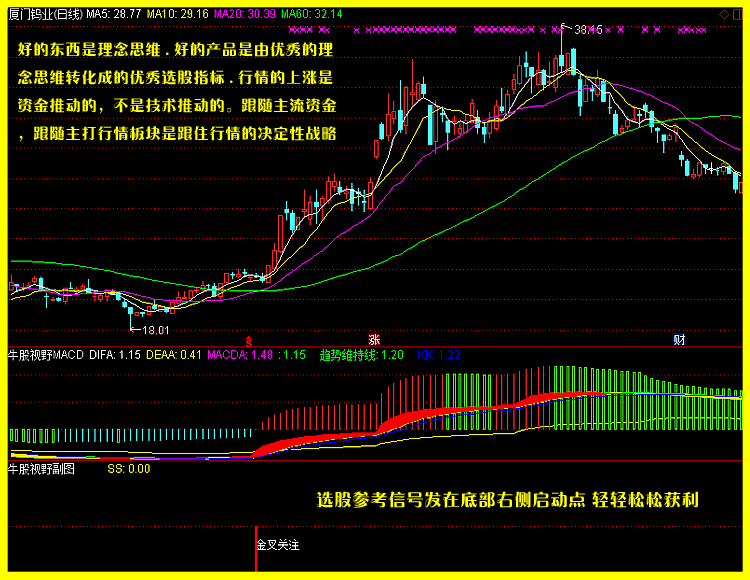Click the blue '财' marker below the chart

pyautogui.click(x=679, y=340)
